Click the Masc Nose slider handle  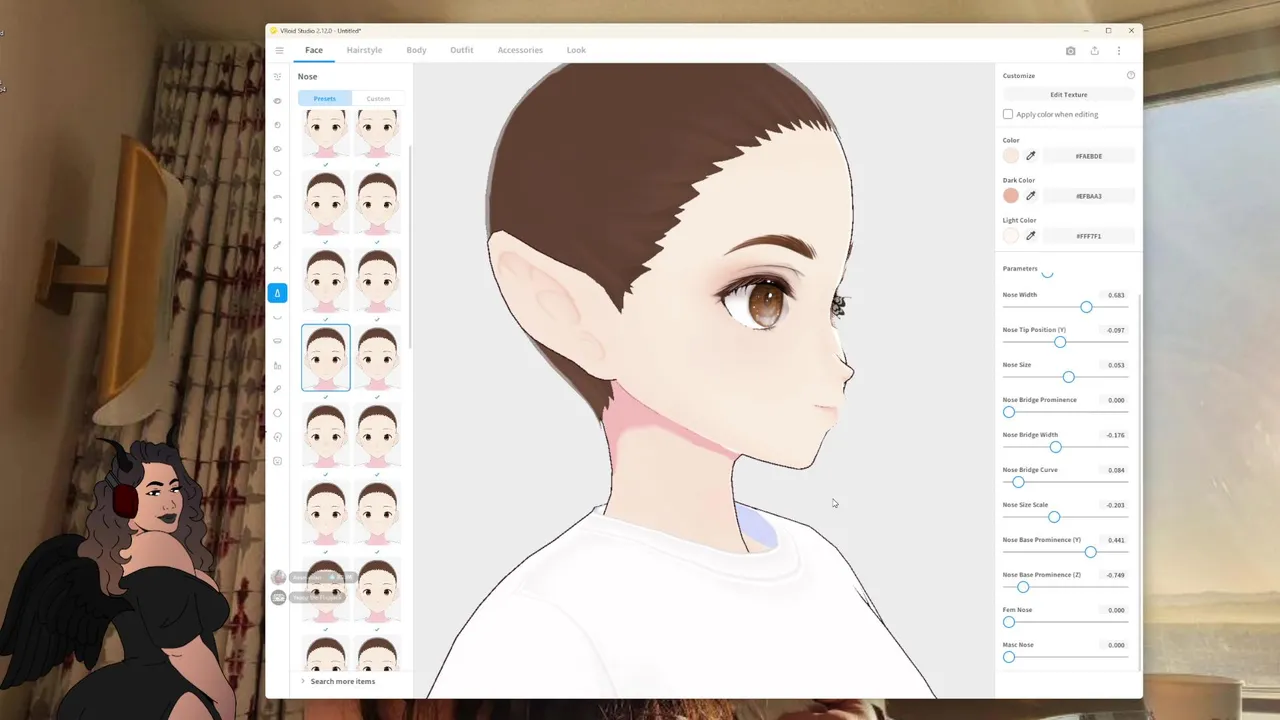[x=1009, y=657]
